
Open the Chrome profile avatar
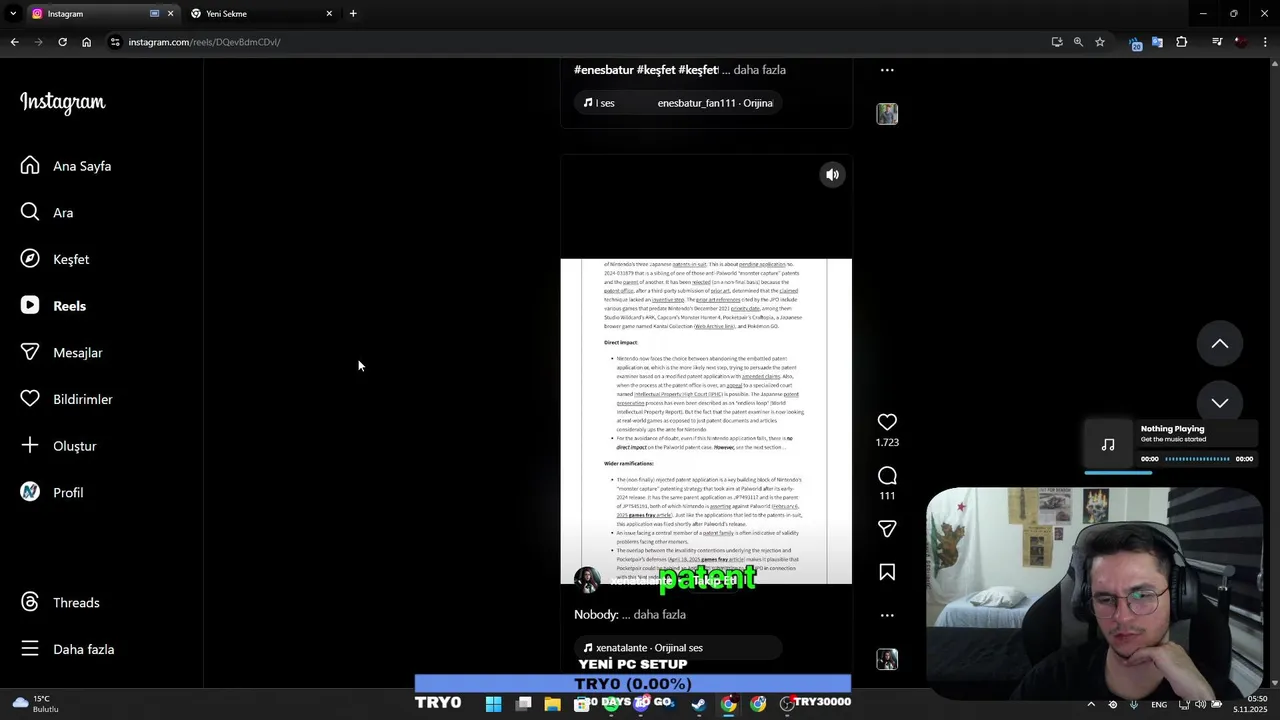[x=1241, y=42]
